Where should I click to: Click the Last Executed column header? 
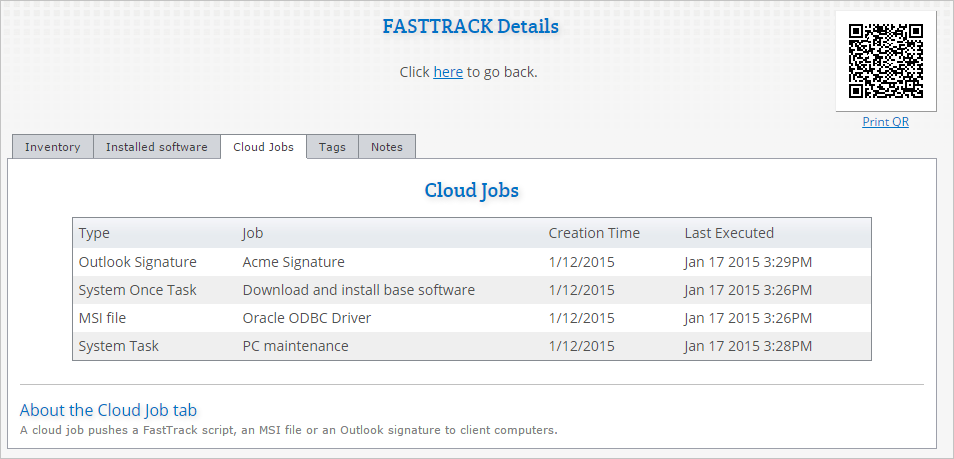pos(729,233)
